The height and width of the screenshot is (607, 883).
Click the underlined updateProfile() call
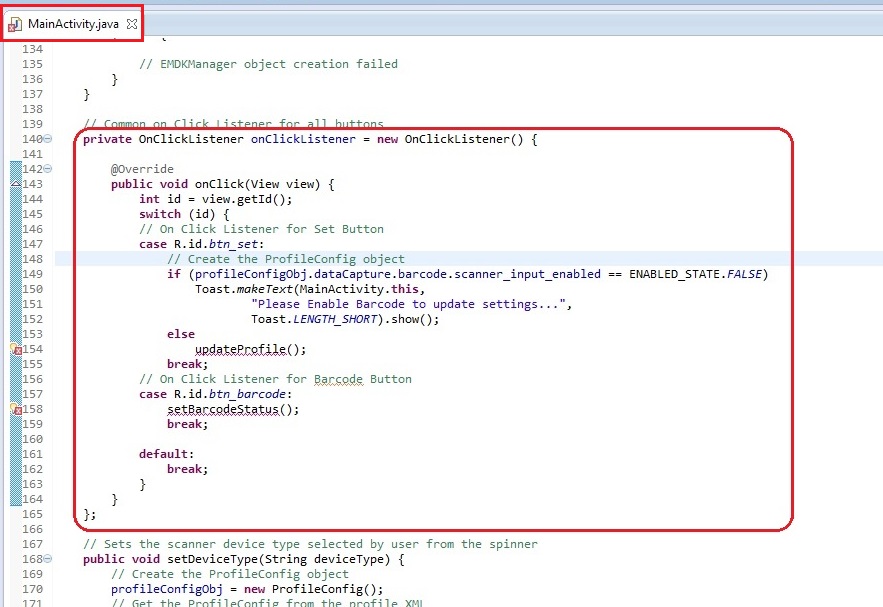click(250, 349)
